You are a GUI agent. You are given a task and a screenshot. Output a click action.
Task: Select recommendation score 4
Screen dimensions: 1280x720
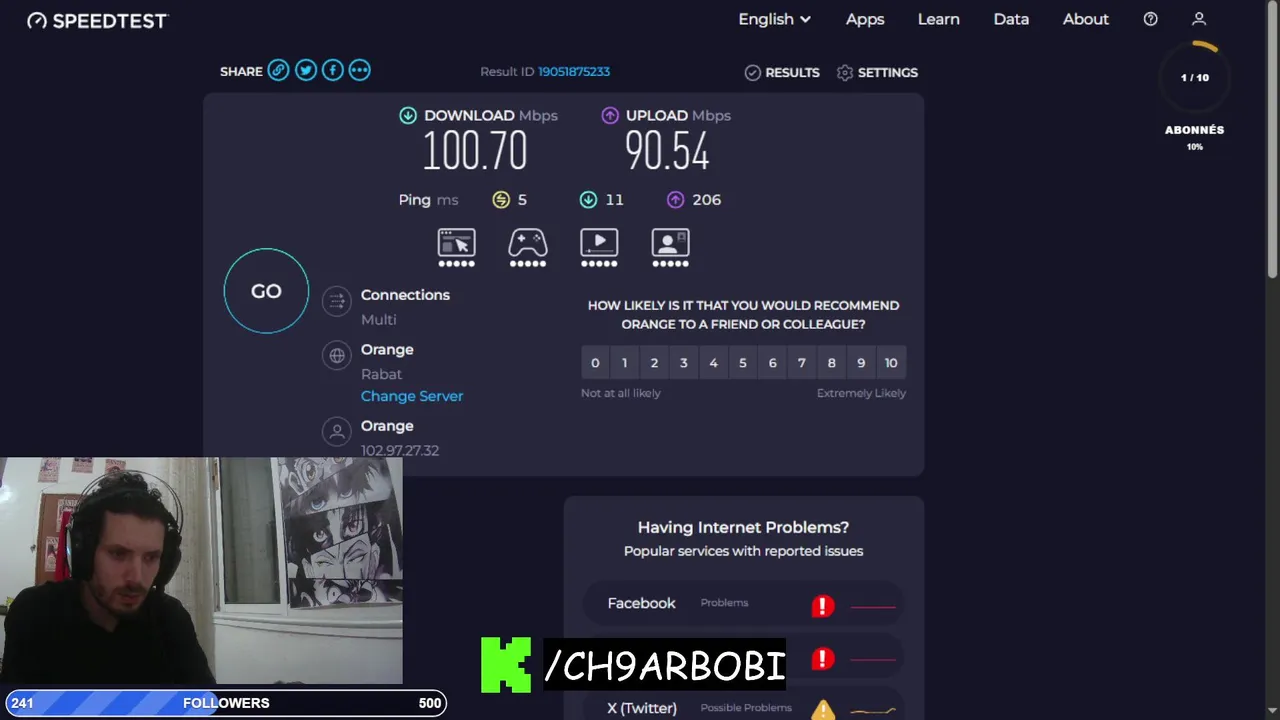713,363
